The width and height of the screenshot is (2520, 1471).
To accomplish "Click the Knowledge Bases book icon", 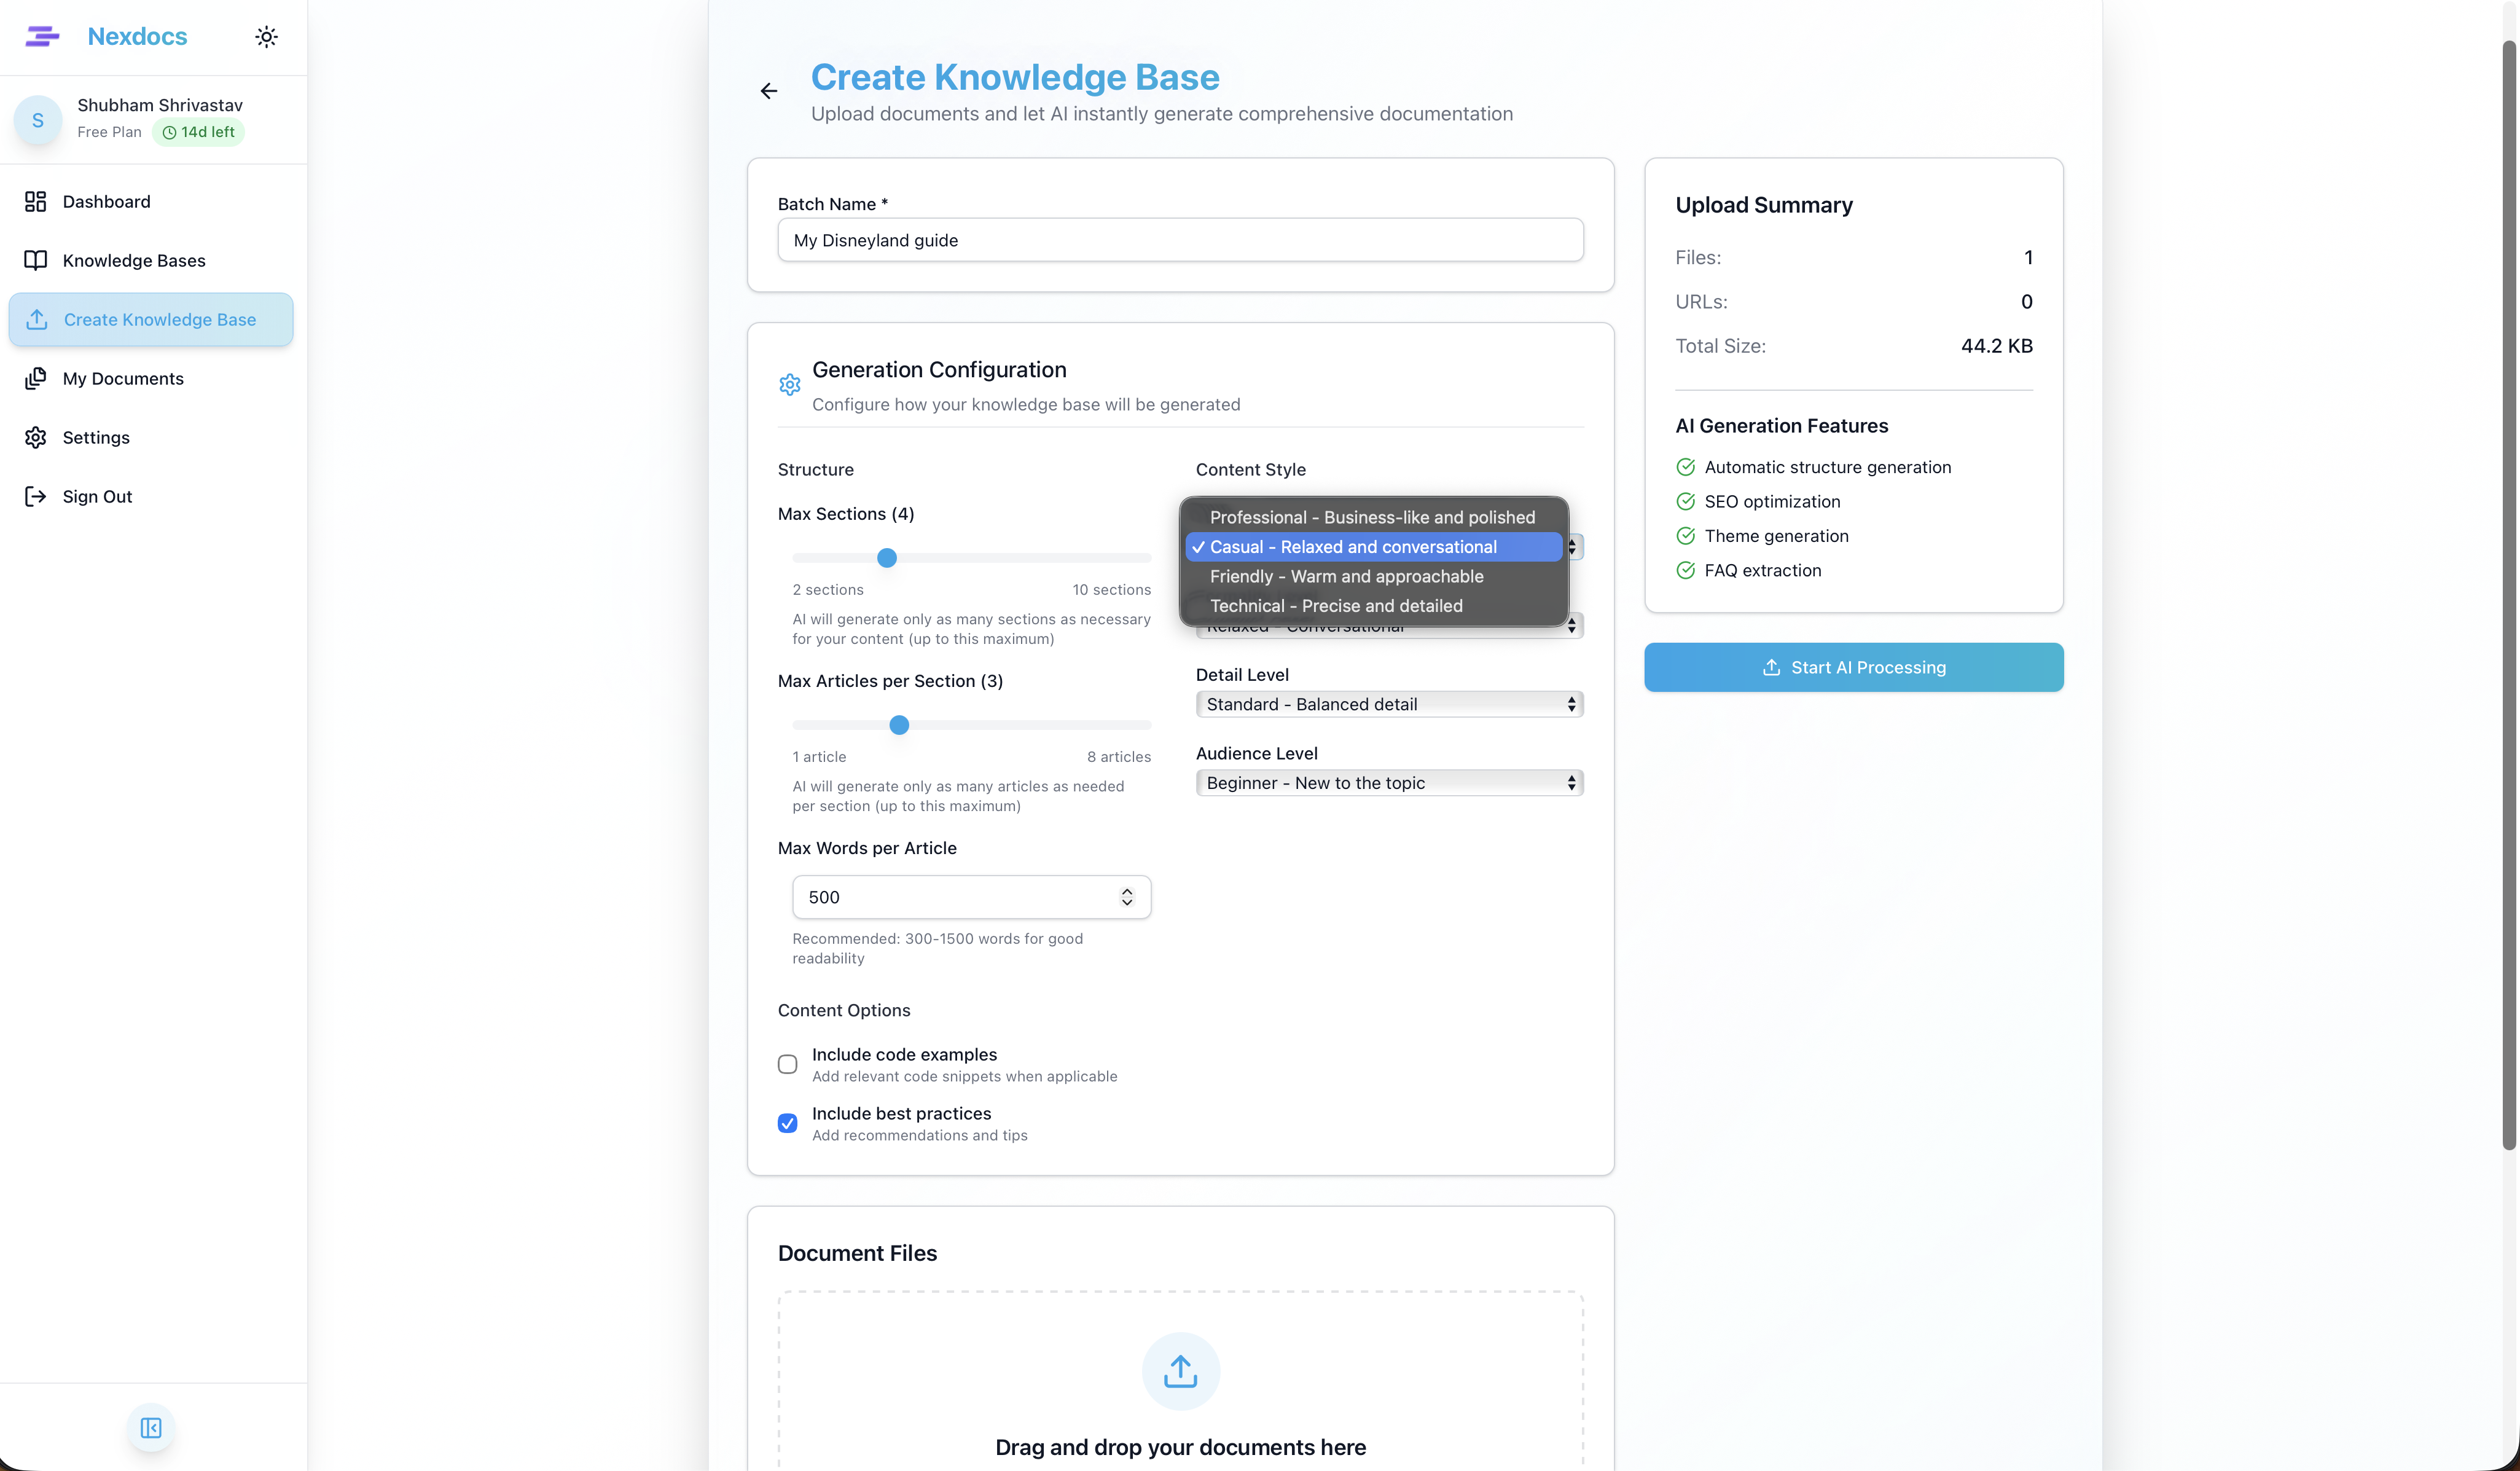I will click(36, 260).
